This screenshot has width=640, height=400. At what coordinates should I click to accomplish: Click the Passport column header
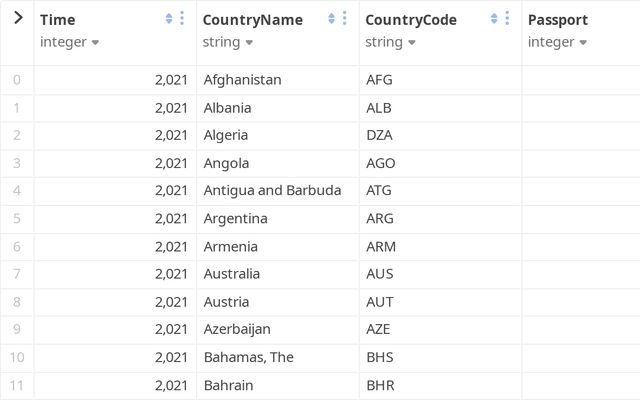pyautogui.click(x=558, y=20)
